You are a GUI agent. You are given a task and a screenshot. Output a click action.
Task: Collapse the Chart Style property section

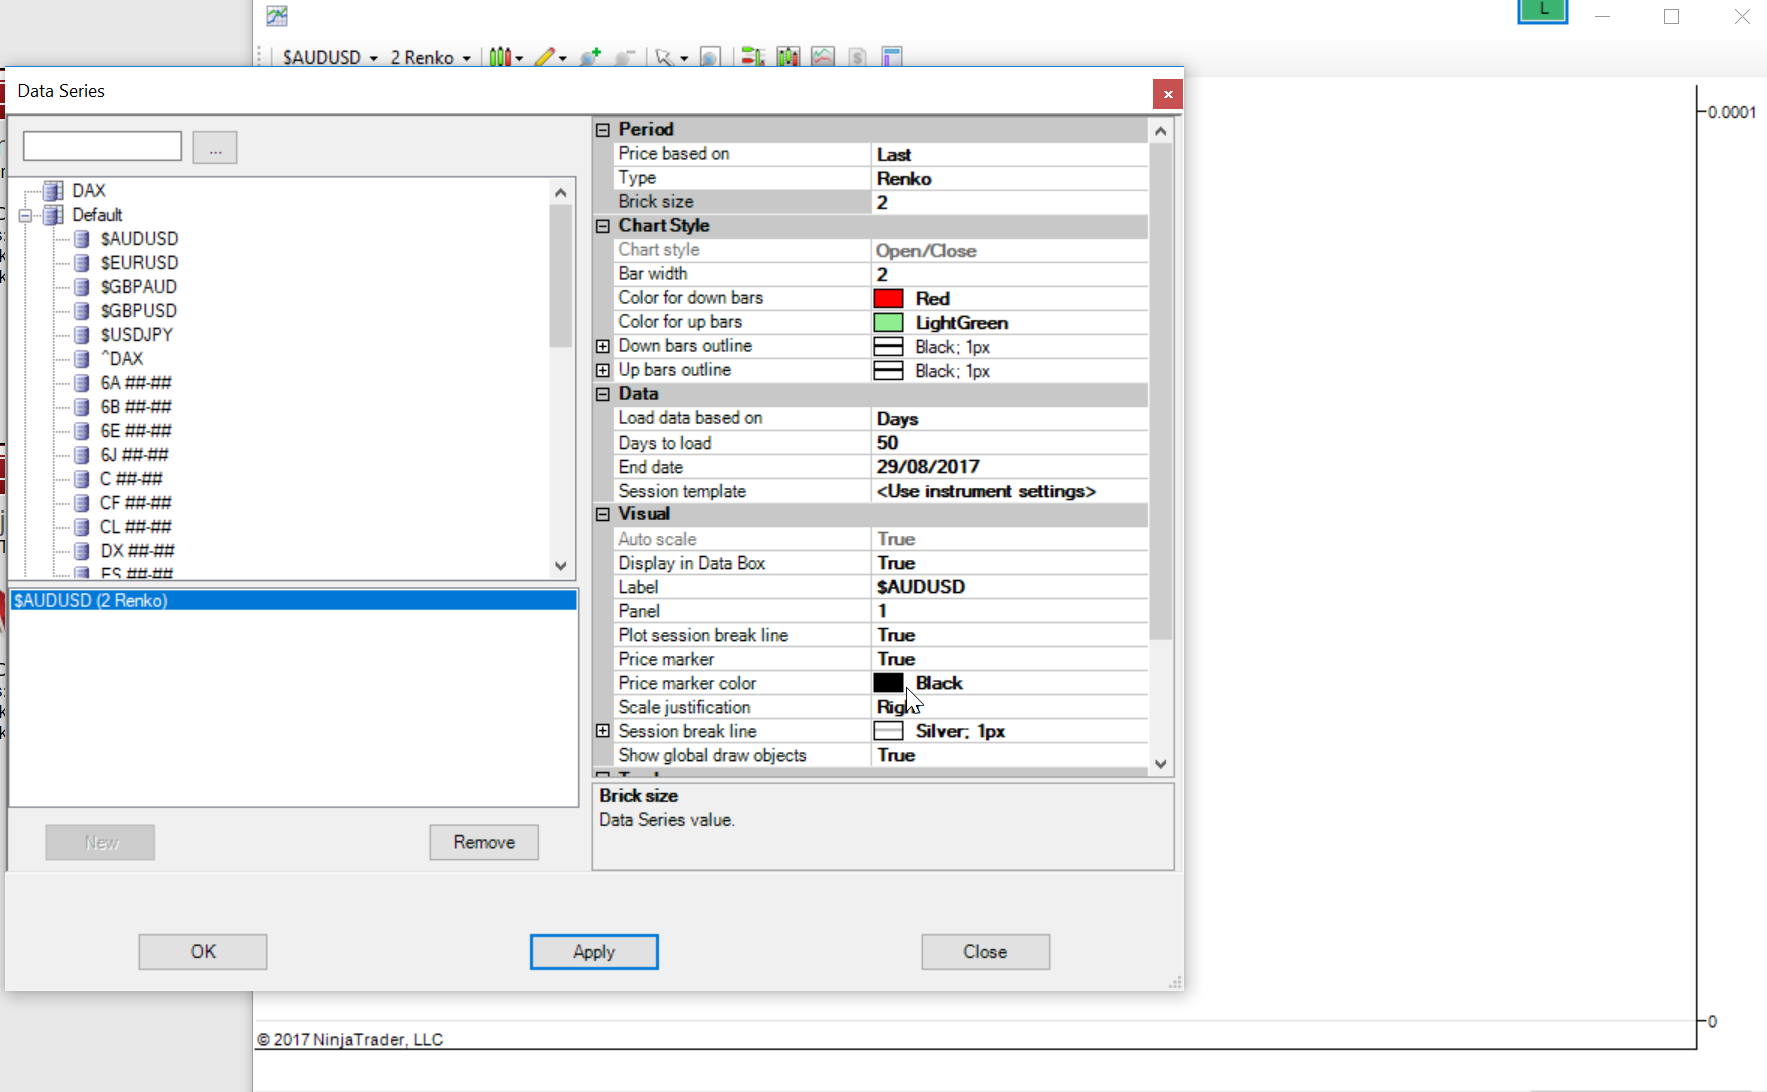coord(603,226)
